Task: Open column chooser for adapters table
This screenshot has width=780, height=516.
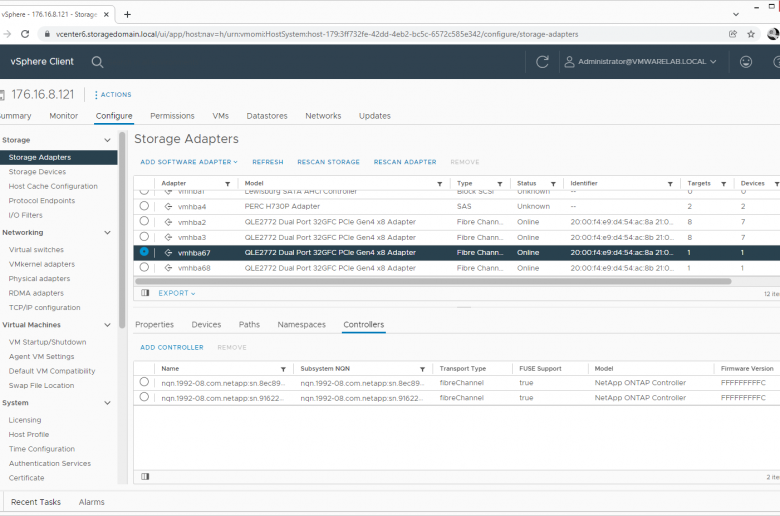Action: [145, 293]
